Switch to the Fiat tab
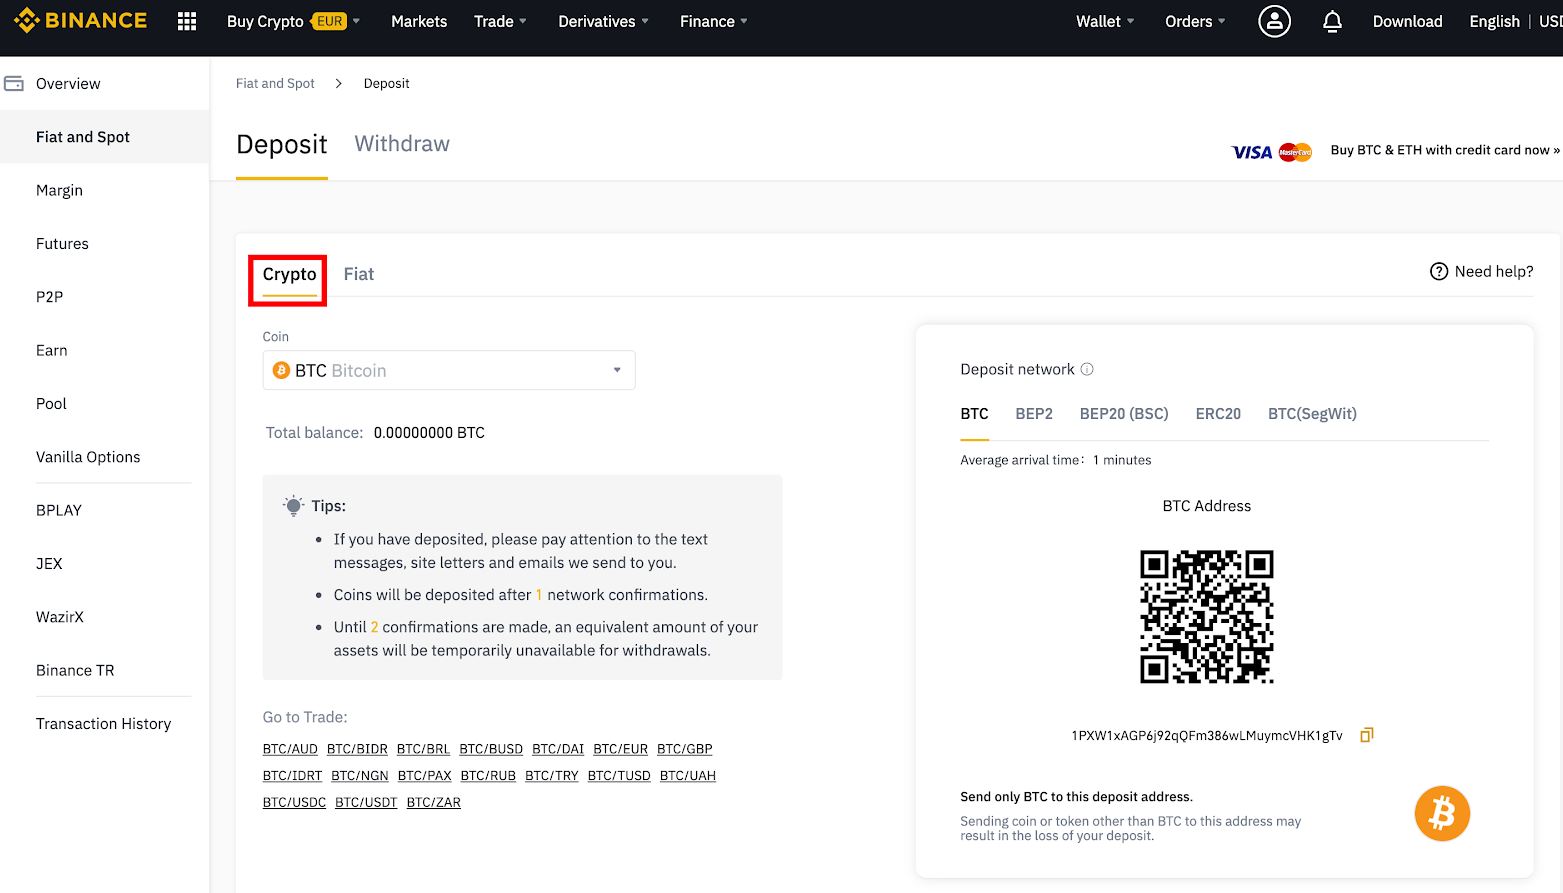Viewport: 1563px width, 893px height. pos(358,274)
